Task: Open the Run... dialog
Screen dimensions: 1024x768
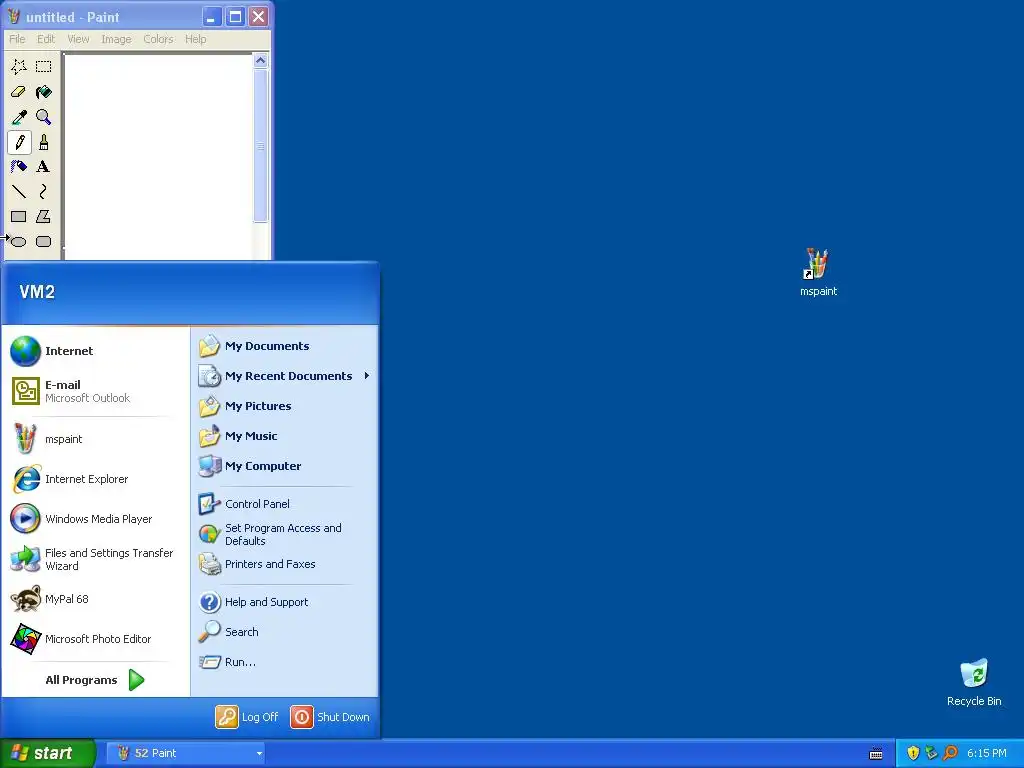Action: [285, 662]
